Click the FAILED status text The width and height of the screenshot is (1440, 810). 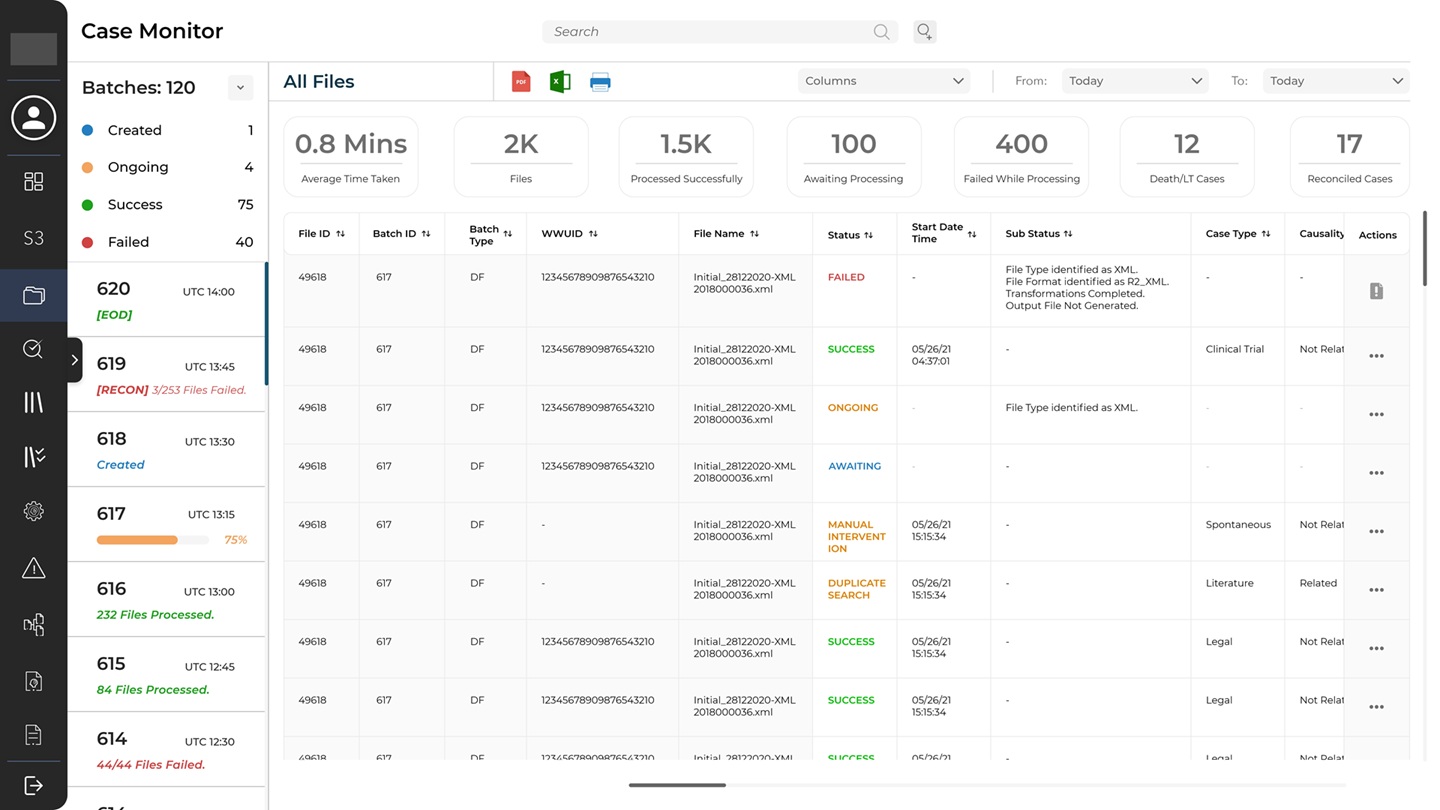point(846,277)
